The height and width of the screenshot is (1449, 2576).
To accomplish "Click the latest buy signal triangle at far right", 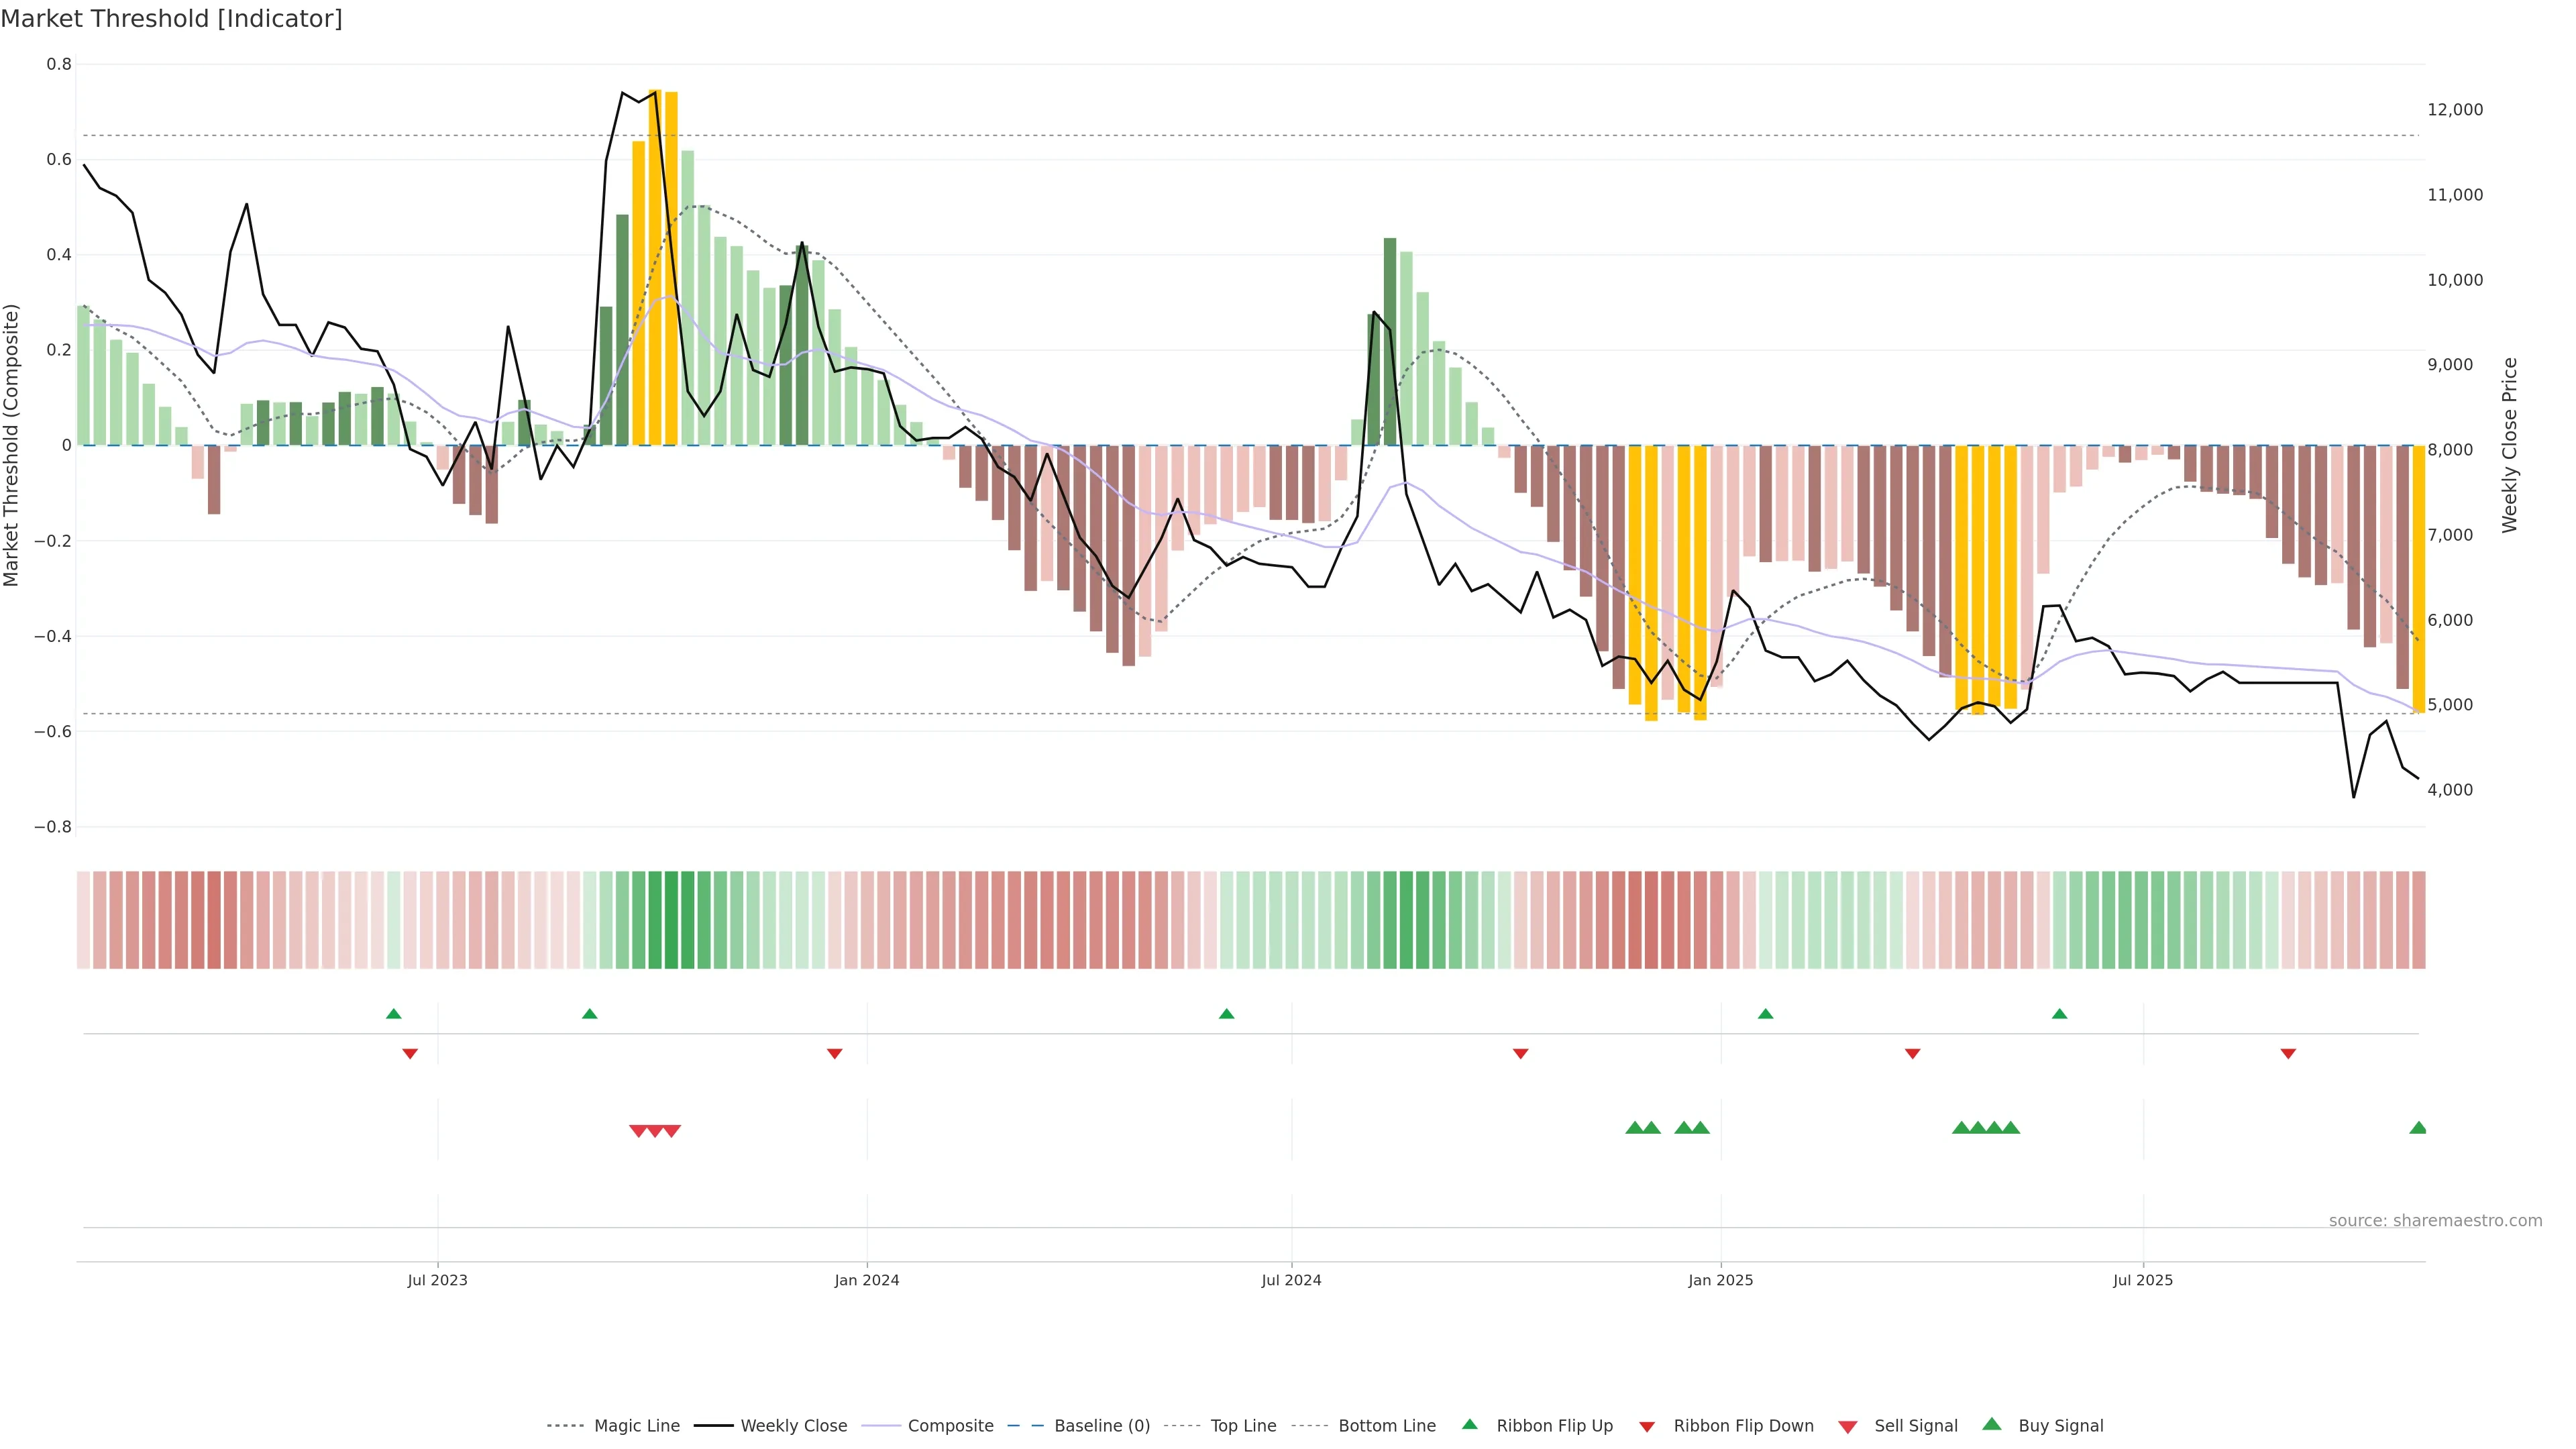I will click(2418, 1128).
